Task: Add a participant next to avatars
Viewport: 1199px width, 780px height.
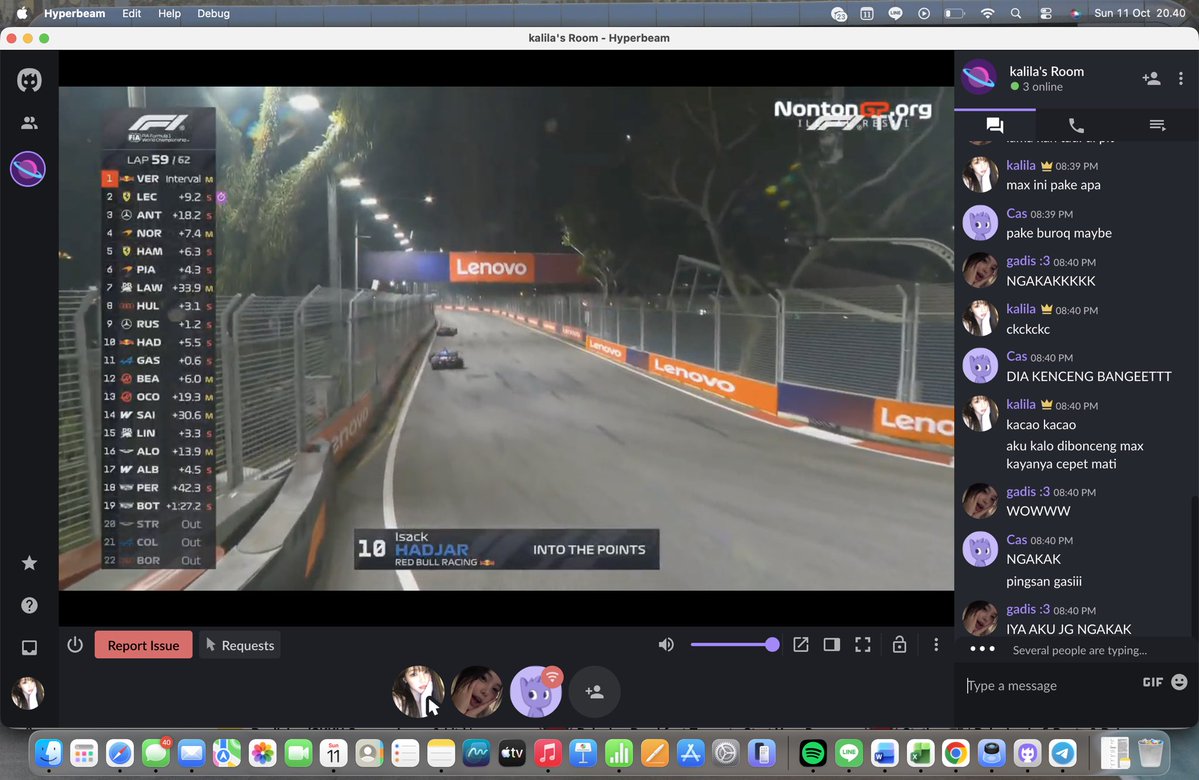Action: point(594,692)
